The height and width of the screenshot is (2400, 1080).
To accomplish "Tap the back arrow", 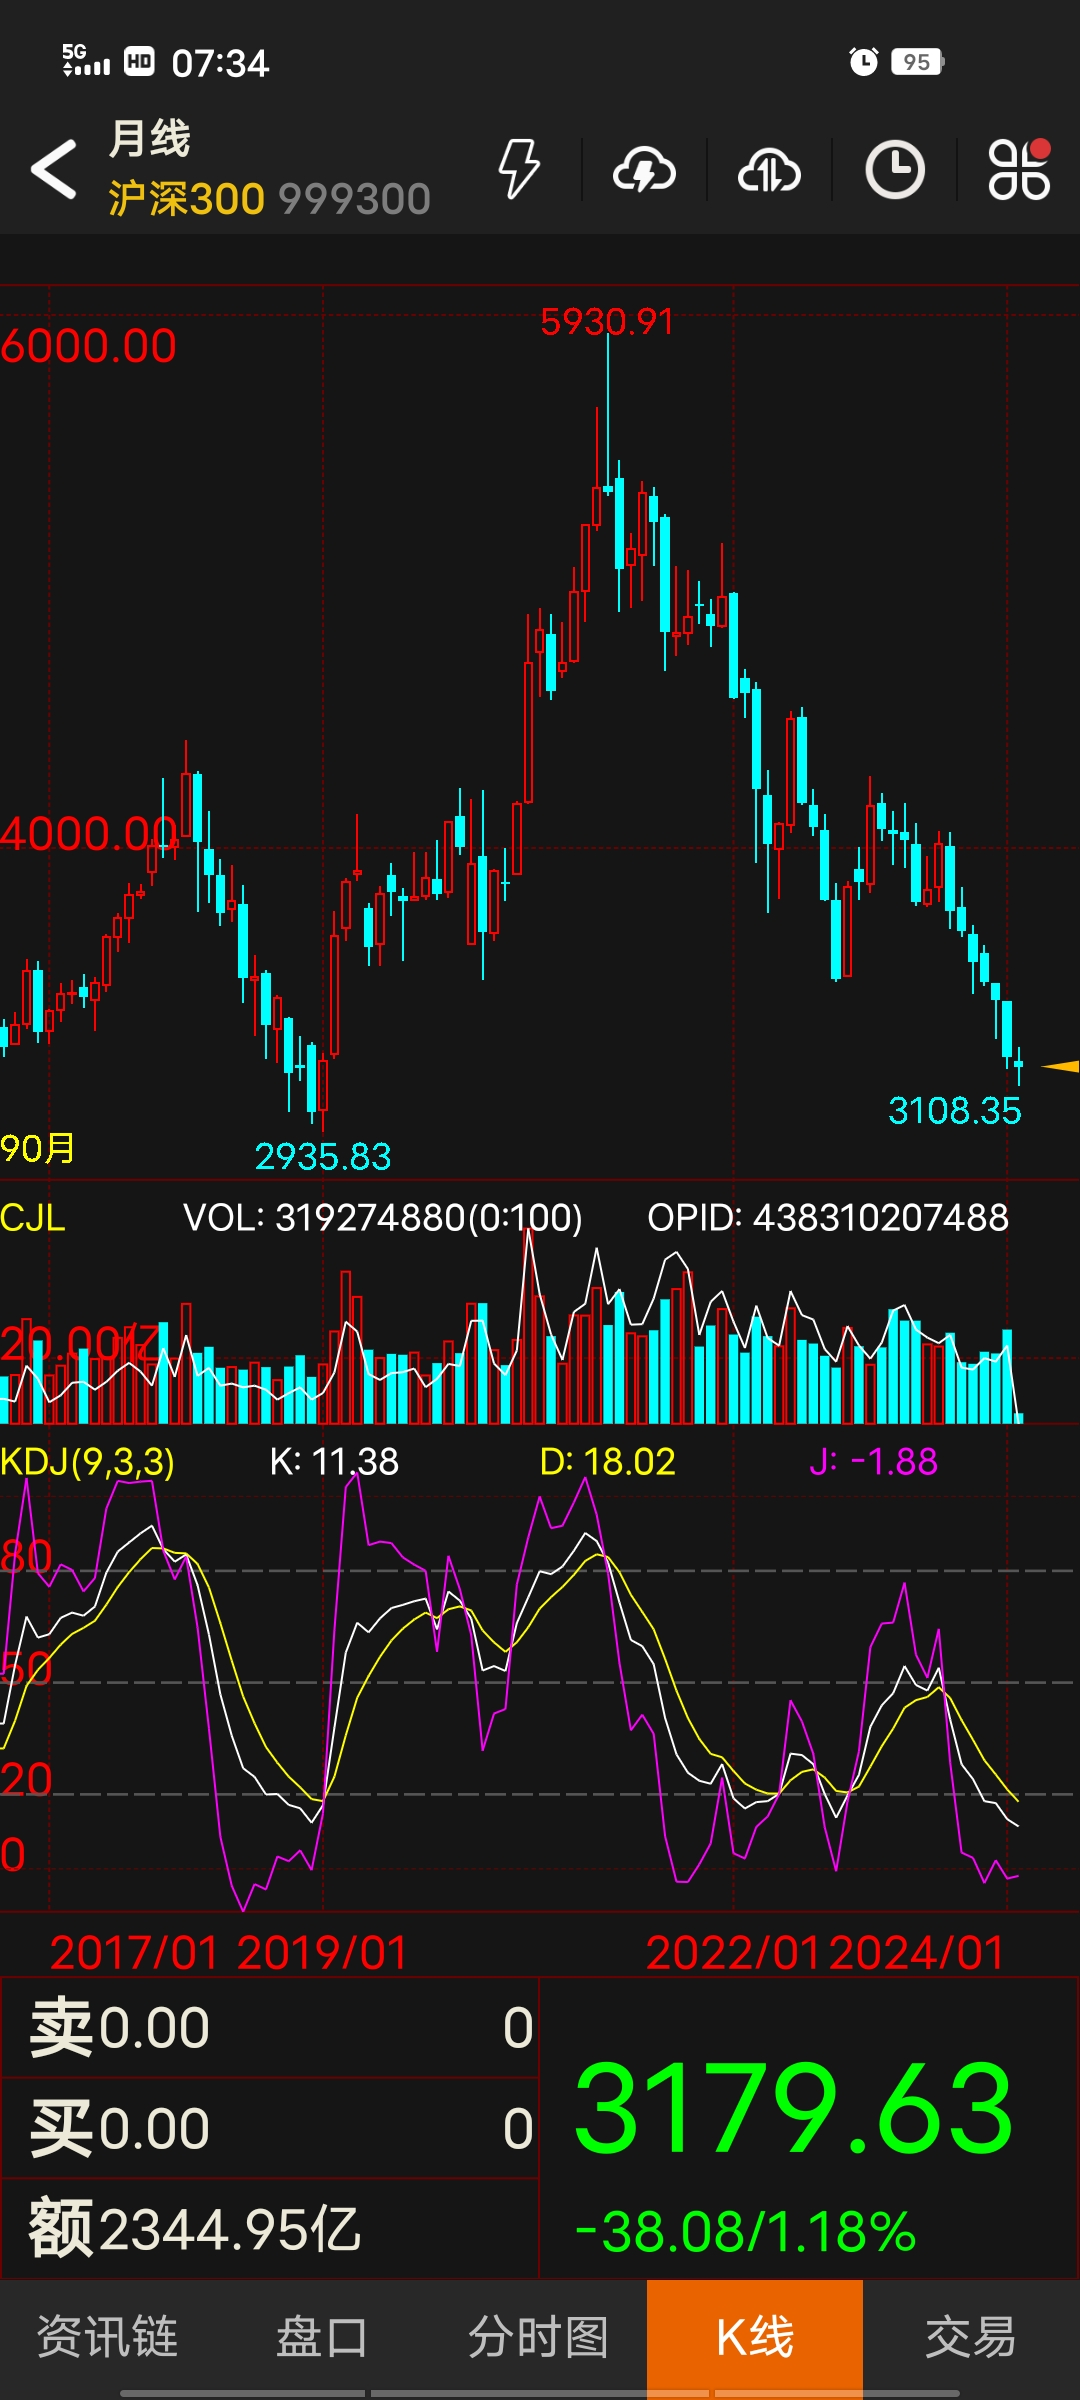I will [x=54, y=169].
